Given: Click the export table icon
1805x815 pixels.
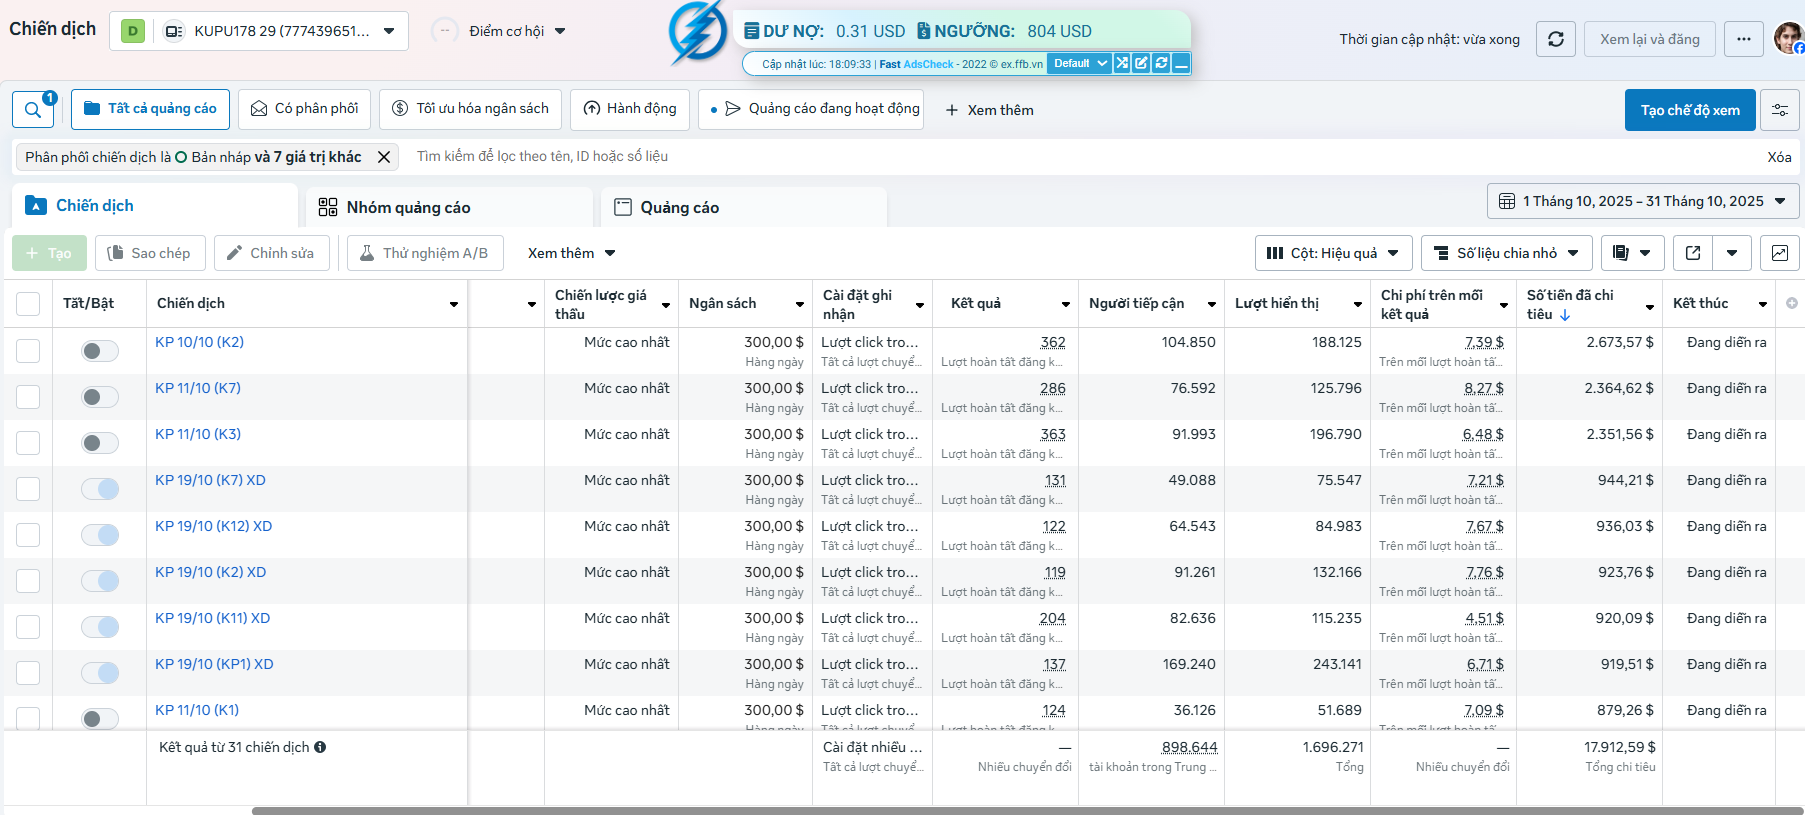Looking at the screenshot, I should click(x=1693, y=253).
